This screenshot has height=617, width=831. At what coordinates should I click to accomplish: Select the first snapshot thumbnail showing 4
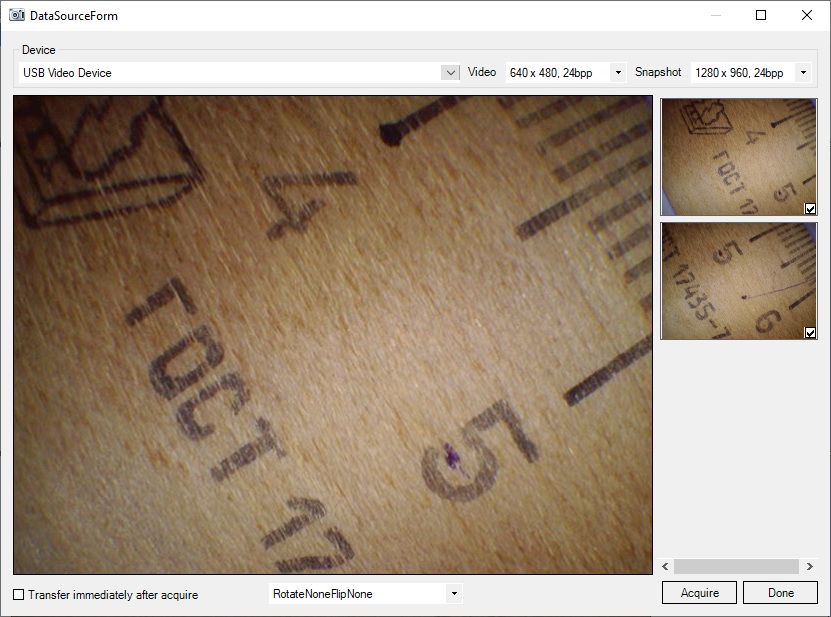click(x=739, y=157)
